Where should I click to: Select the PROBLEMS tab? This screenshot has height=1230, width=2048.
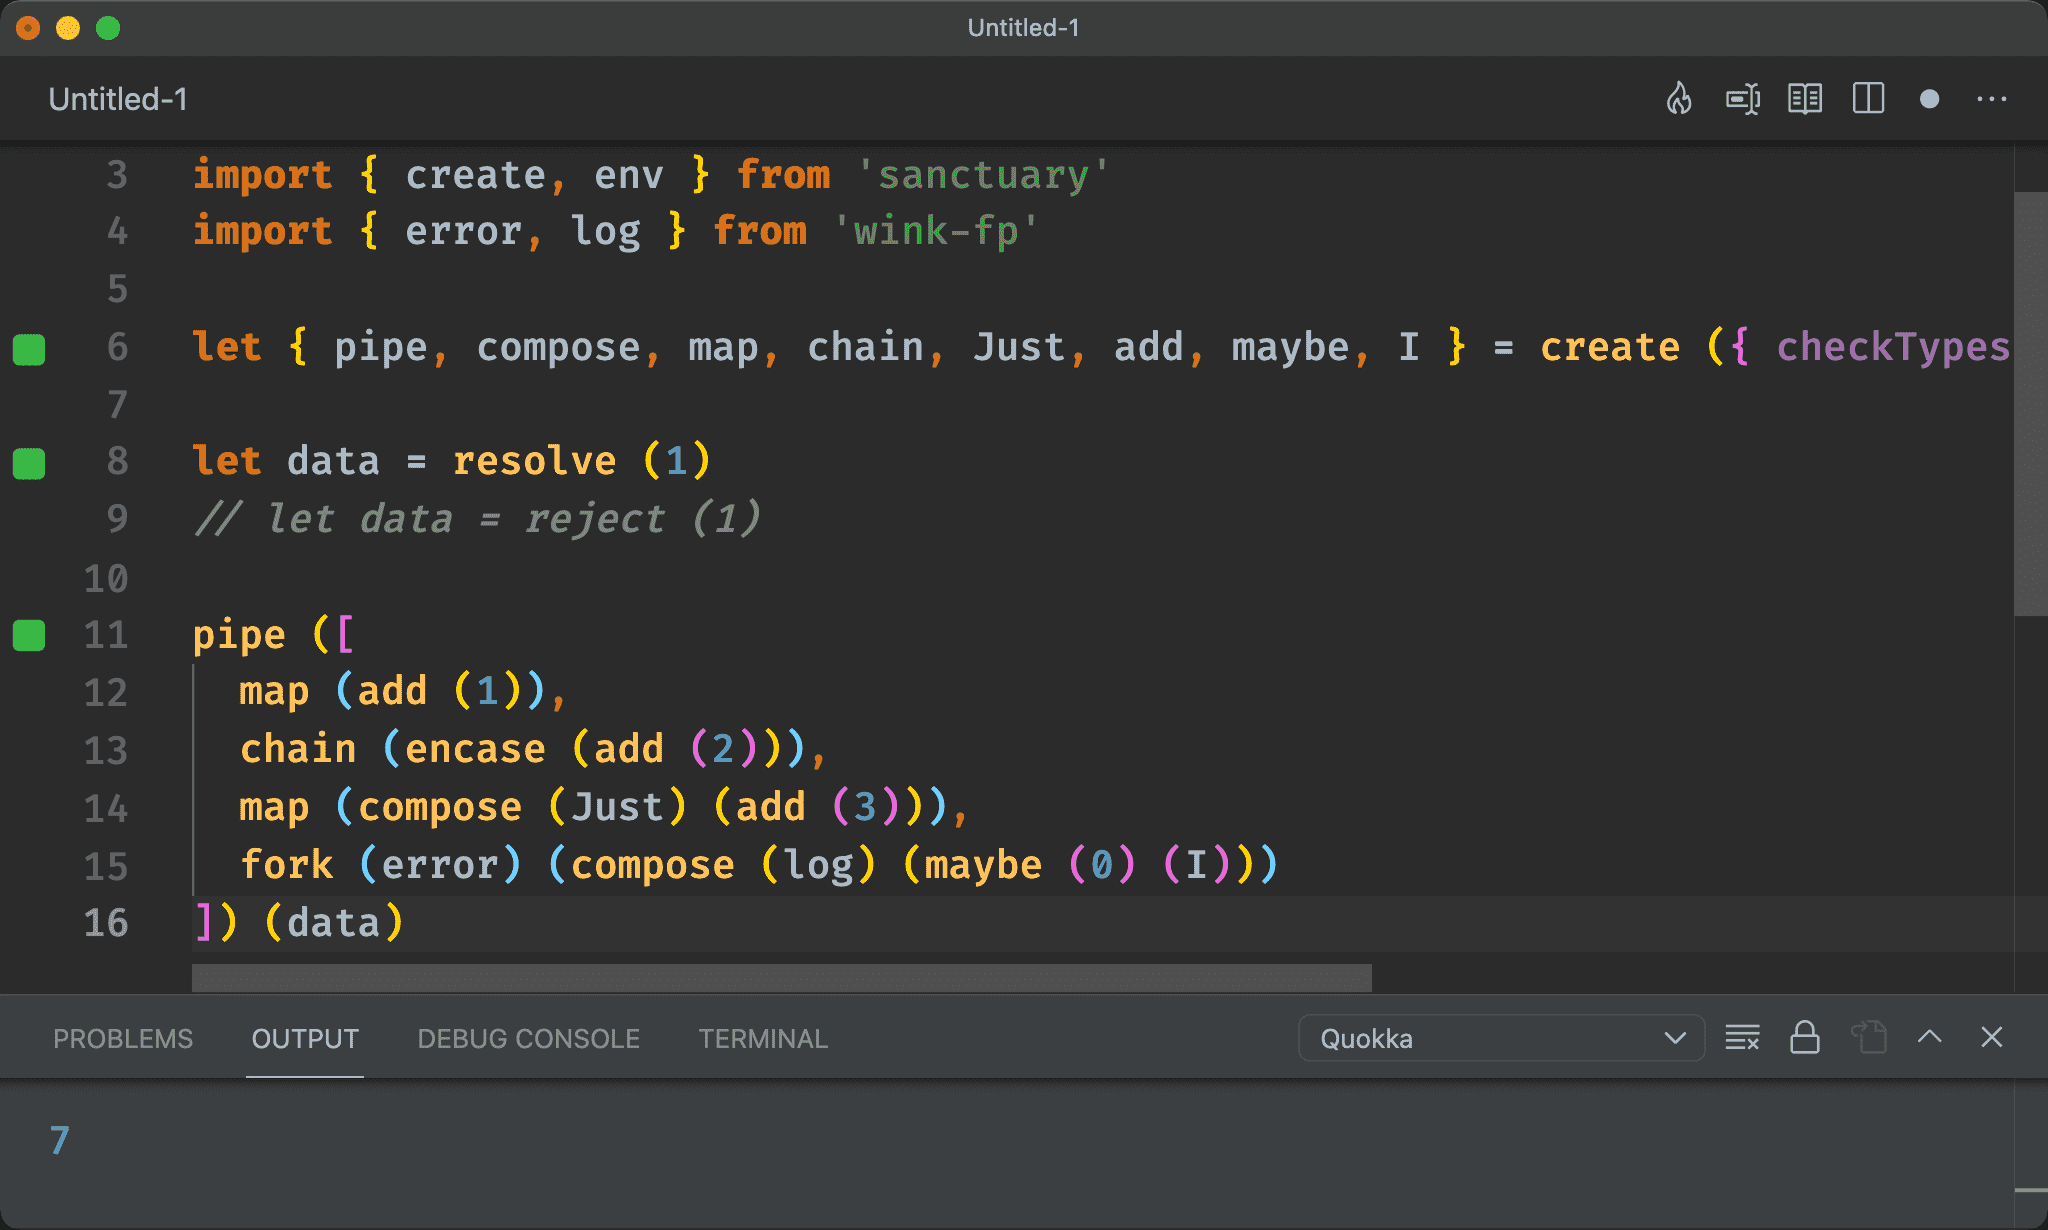click(124, 1040)
